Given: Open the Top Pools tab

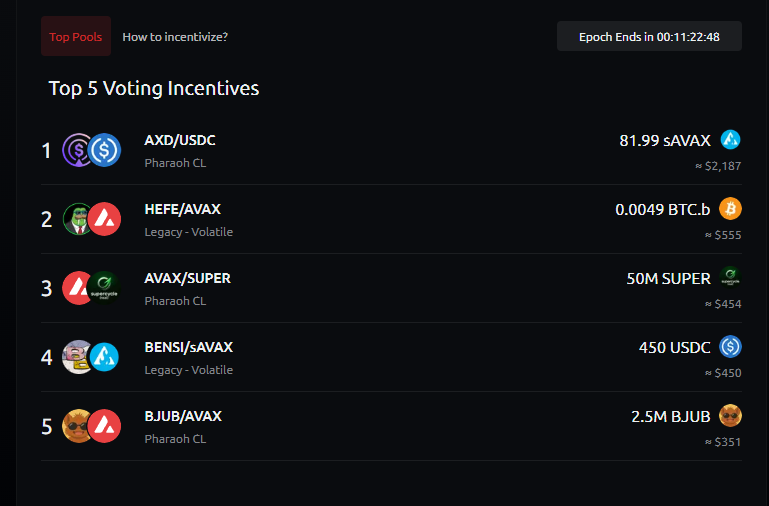Looking at the screenshot, I should click(x=76, y=36).
